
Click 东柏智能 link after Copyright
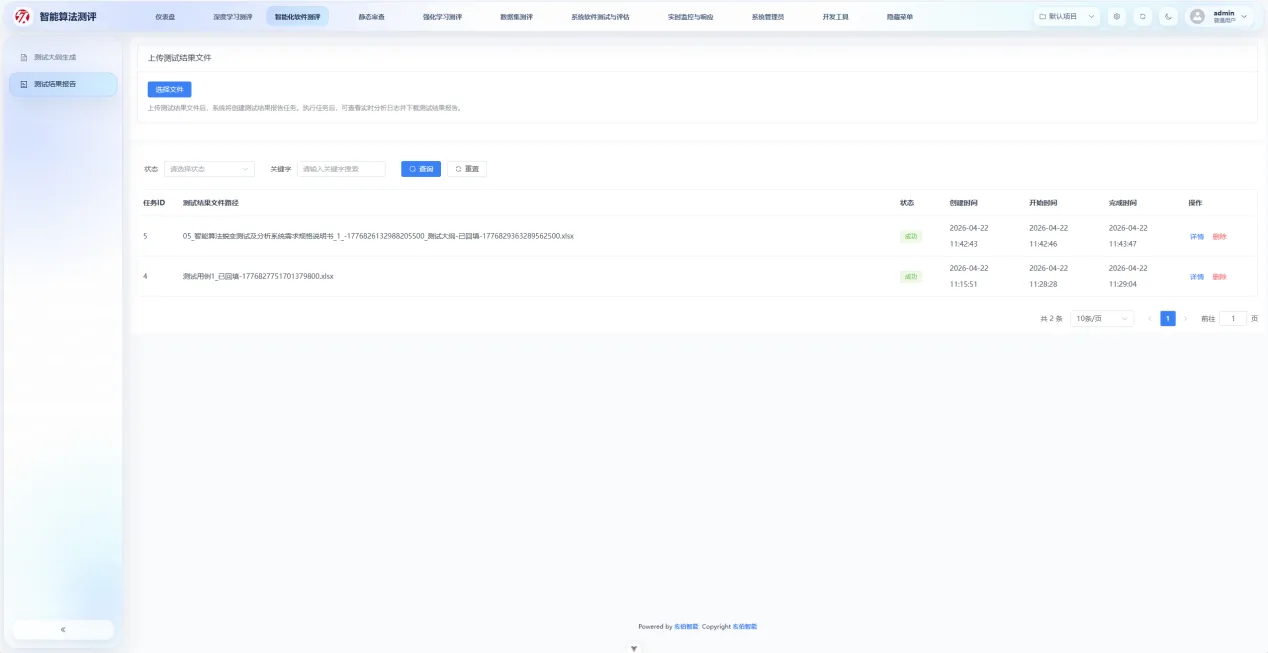(745, 627)
